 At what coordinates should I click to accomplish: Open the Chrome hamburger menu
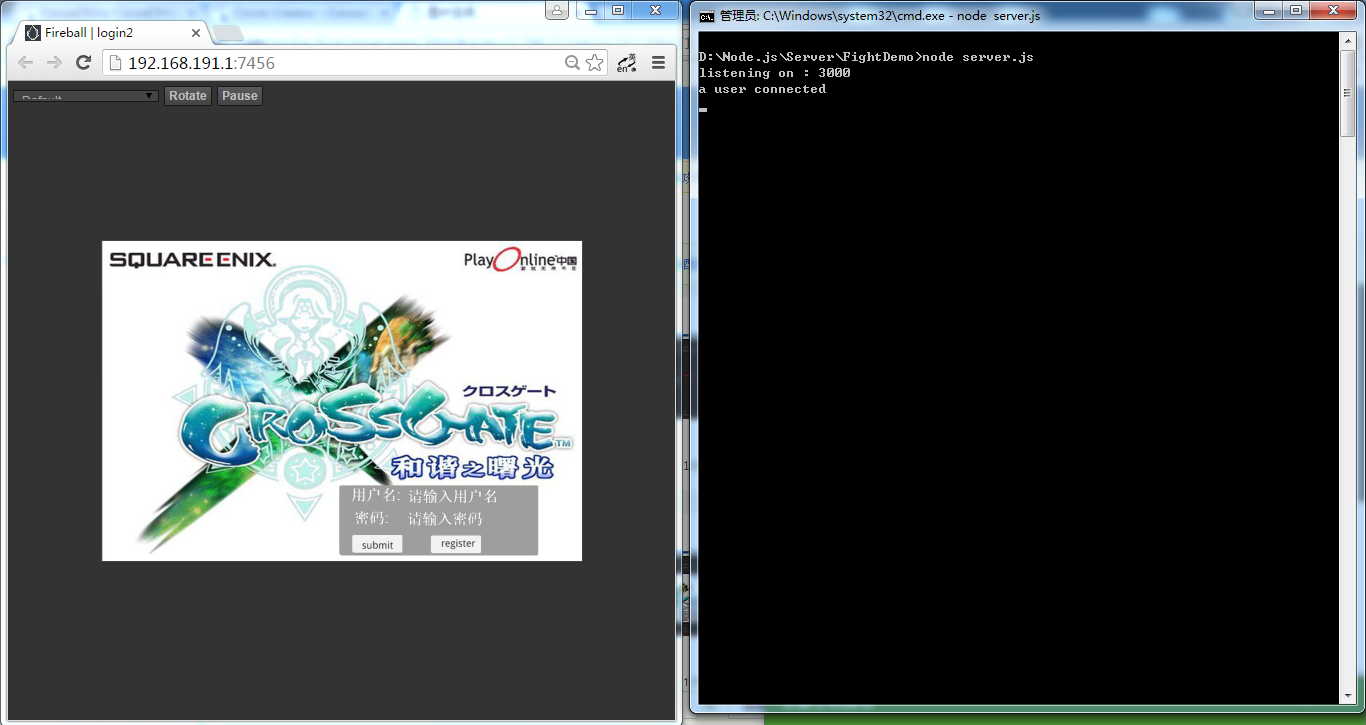coord(658,63)
